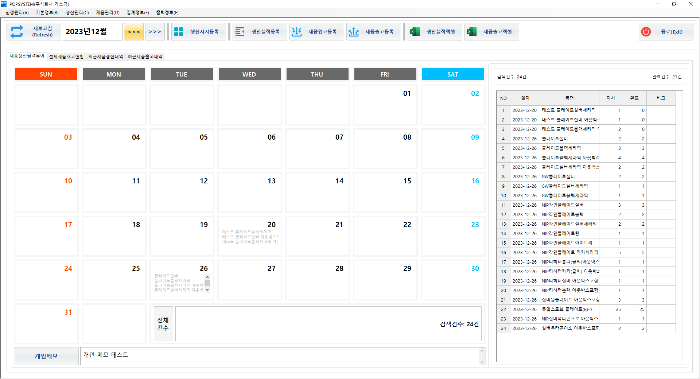This screenshot has width=700, height=379.
Task: Select December 01 calendar cell
Action: pyautogui.click(x=385, y=105)
